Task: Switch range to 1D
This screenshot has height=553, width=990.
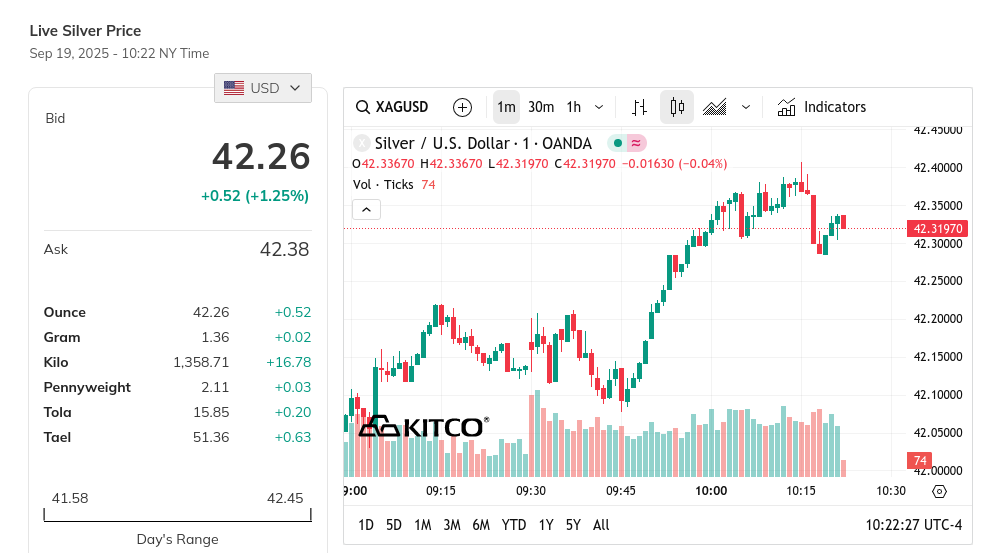Action: point(366,525)
